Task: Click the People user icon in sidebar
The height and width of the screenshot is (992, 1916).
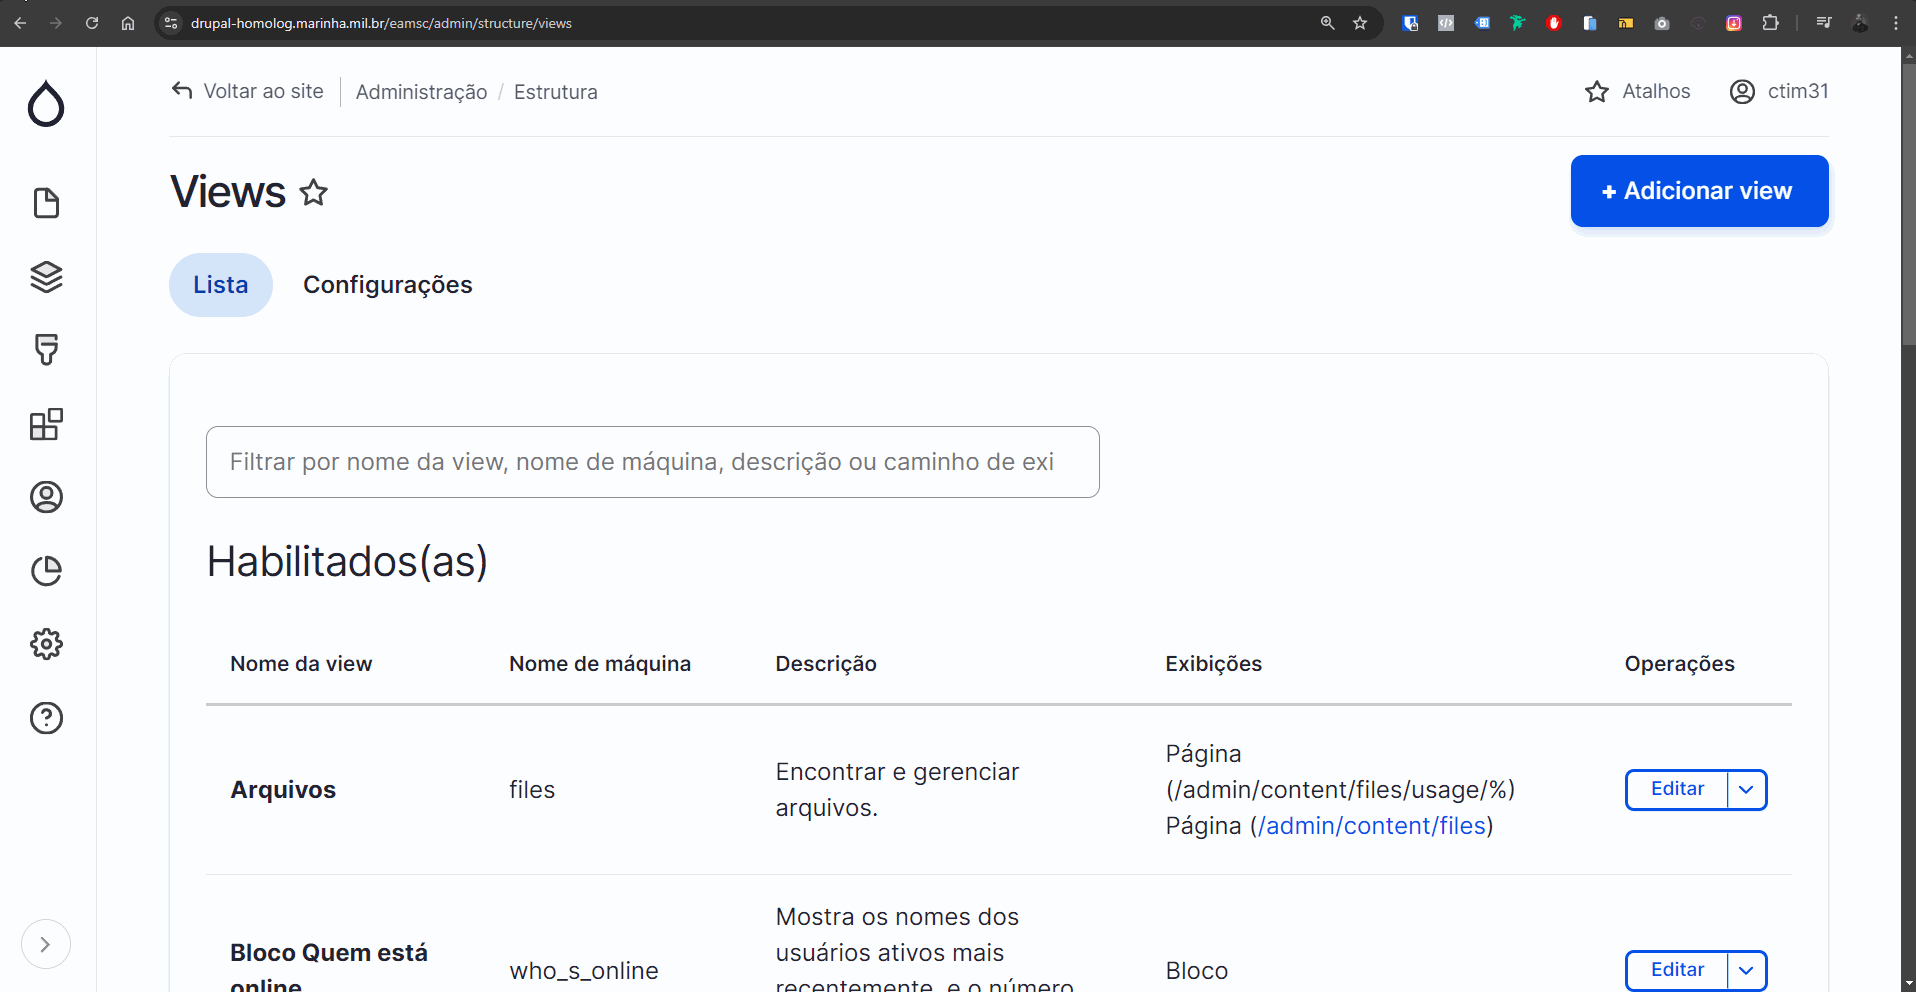Action: 46,497
